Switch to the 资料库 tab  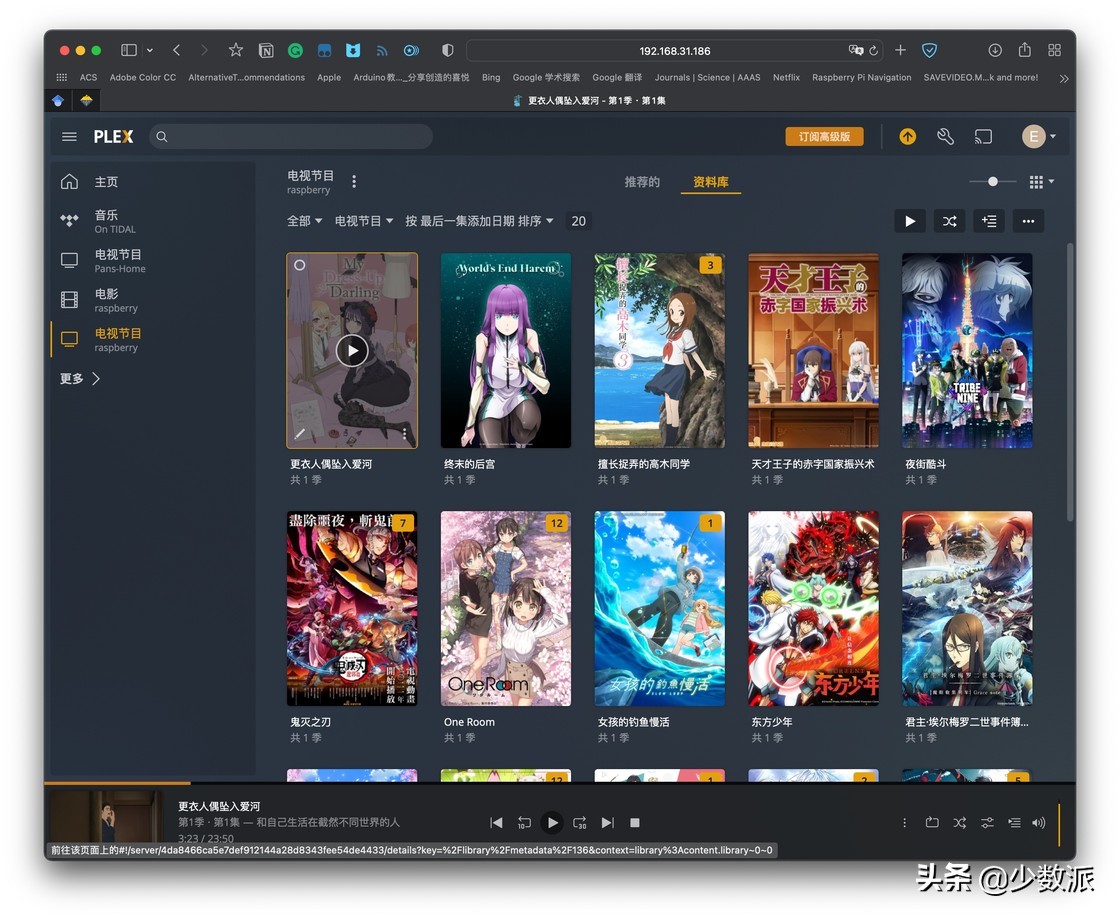(710, 183)
